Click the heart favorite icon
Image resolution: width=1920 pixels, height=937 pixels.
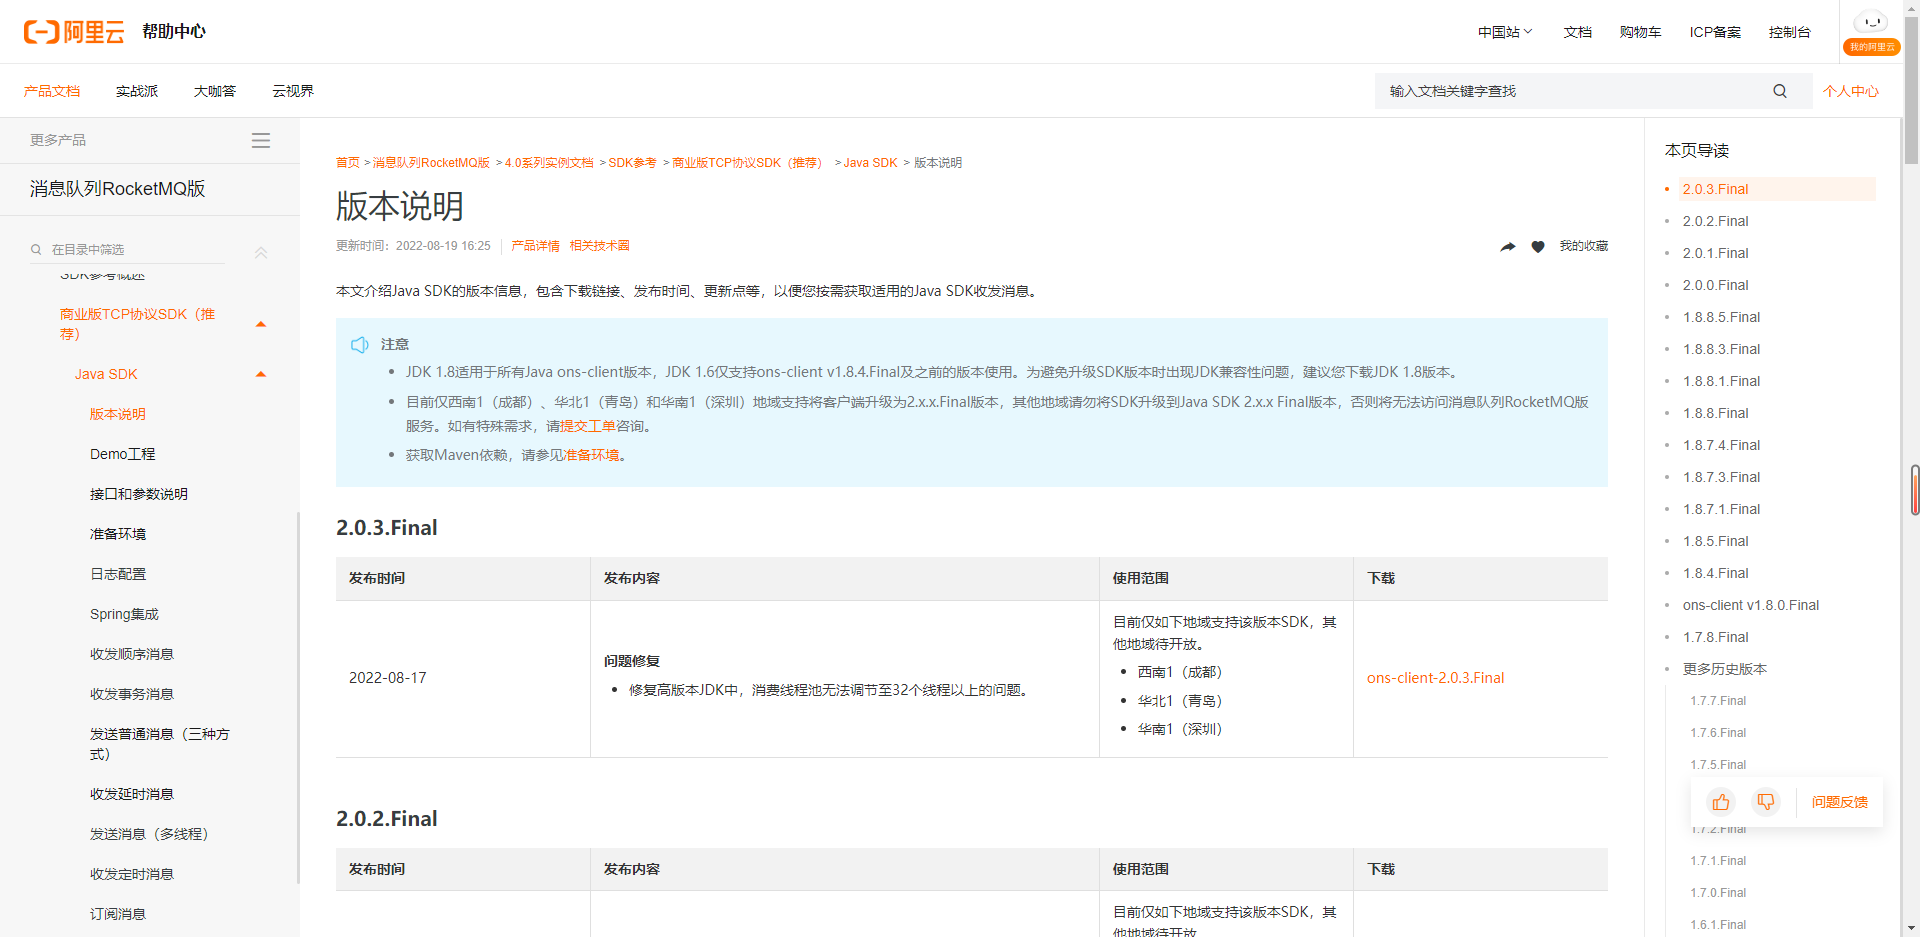pyautogui.click(x=1538, y=247)
